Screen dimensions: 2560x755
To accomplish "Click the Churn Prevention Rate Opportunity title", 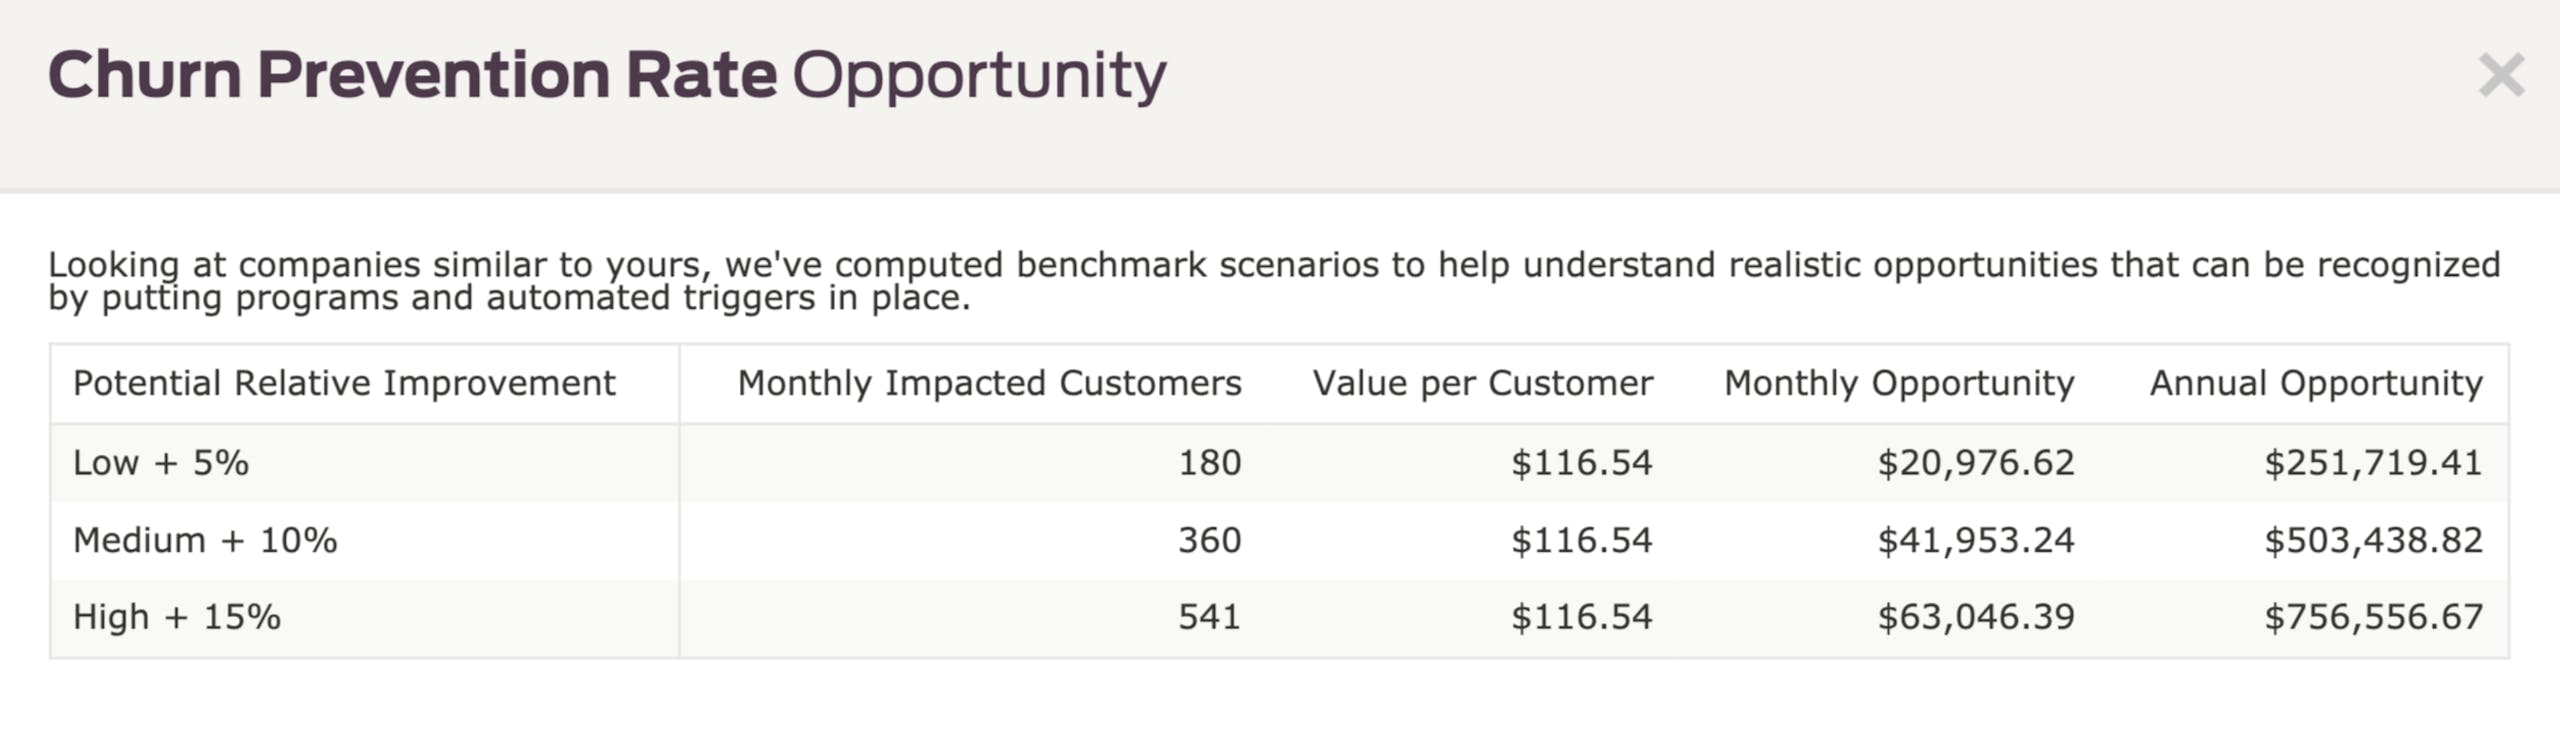I will click(x=607, y=76).
